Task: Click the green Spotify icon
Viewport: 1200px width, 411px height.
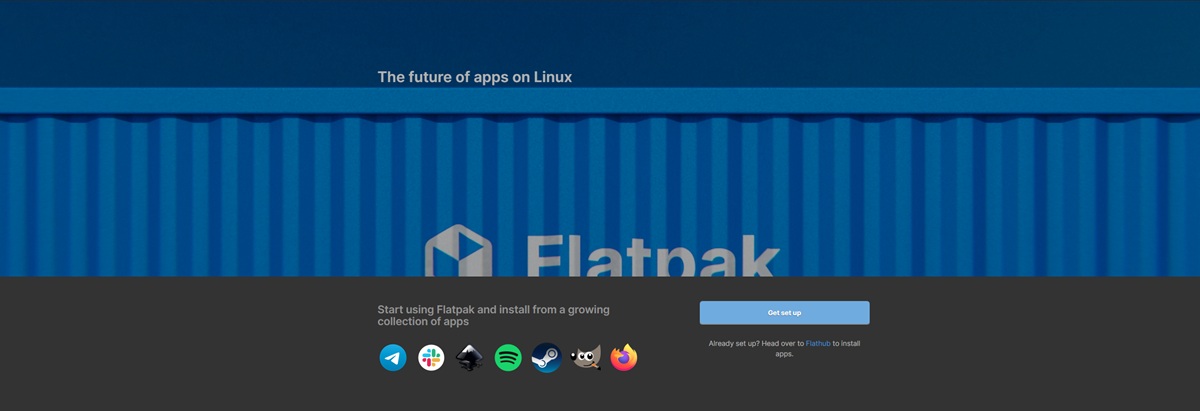Action: coord(508,358)
